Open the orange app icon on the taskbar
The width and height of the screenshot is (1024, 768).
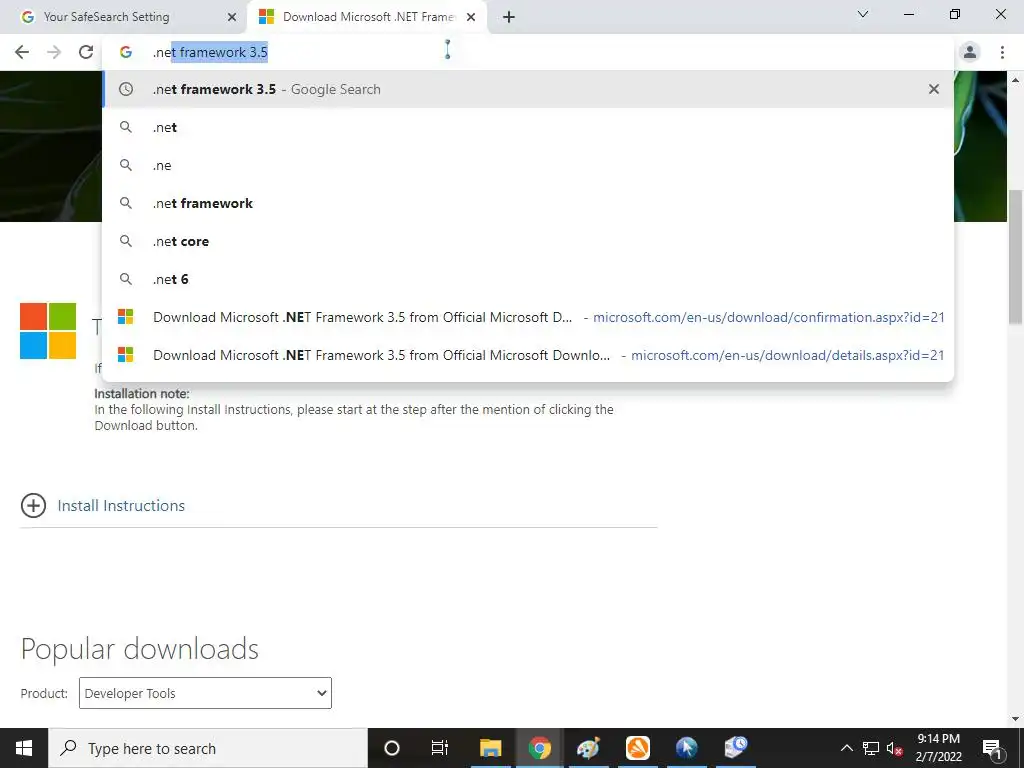pyautogui.click(x=637, y=748)
